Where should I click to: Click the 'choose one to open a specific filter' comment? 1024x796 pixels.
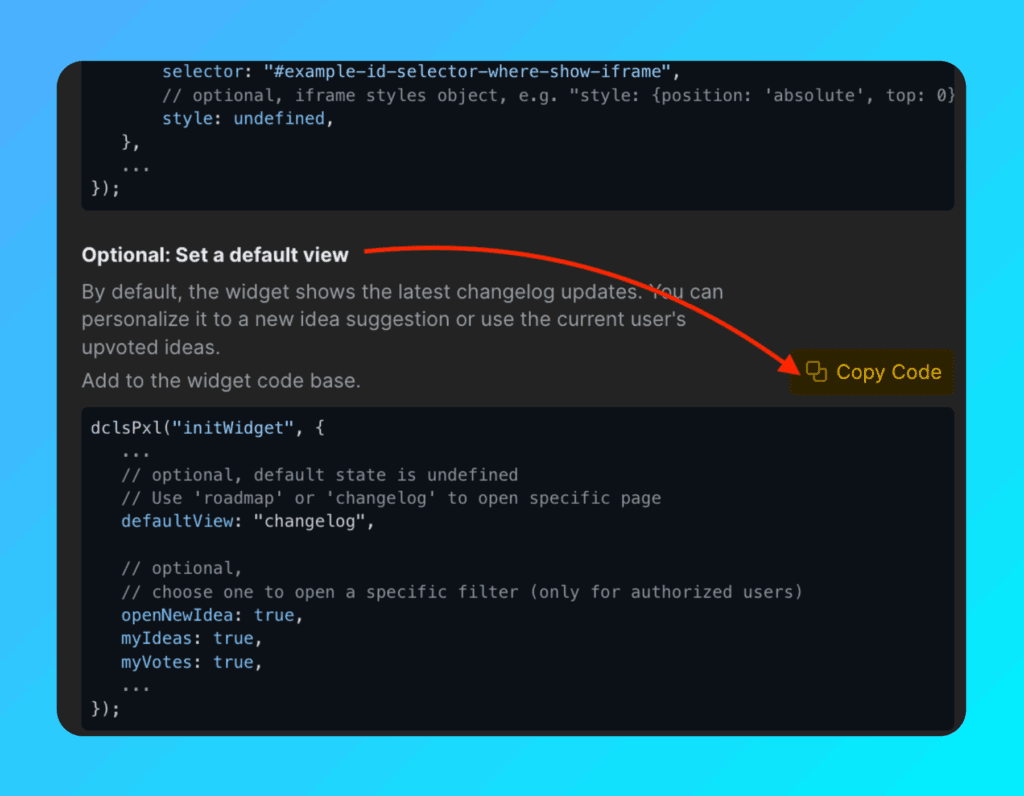pos(462,592)
